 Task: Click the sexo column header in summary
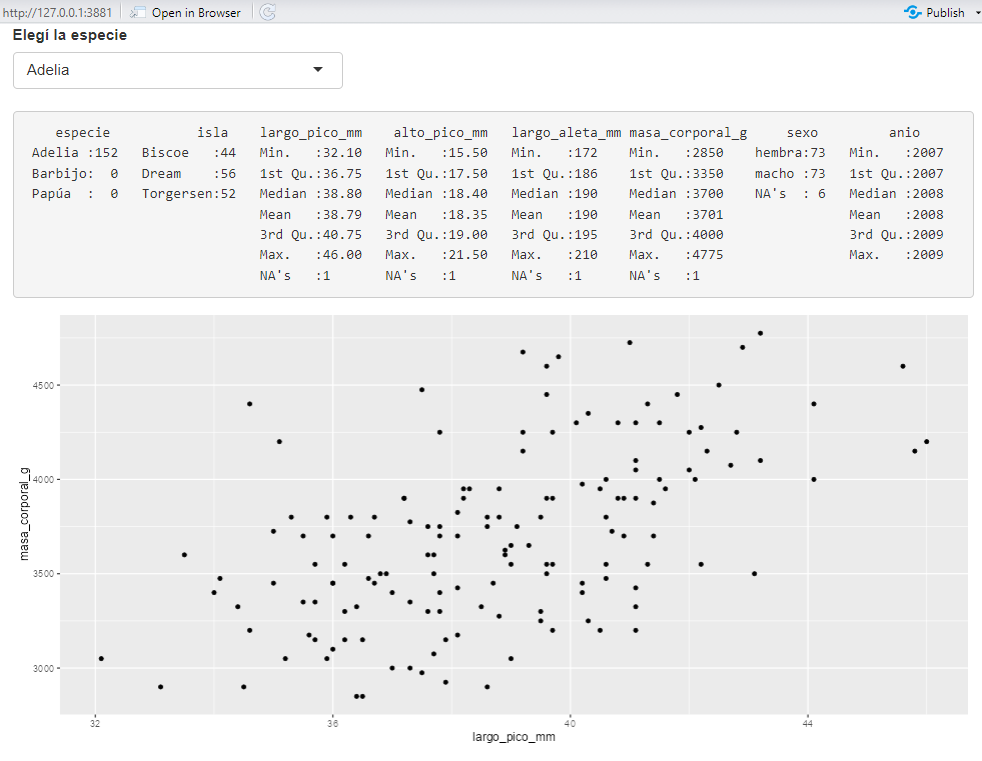click(x=802, y=132)
